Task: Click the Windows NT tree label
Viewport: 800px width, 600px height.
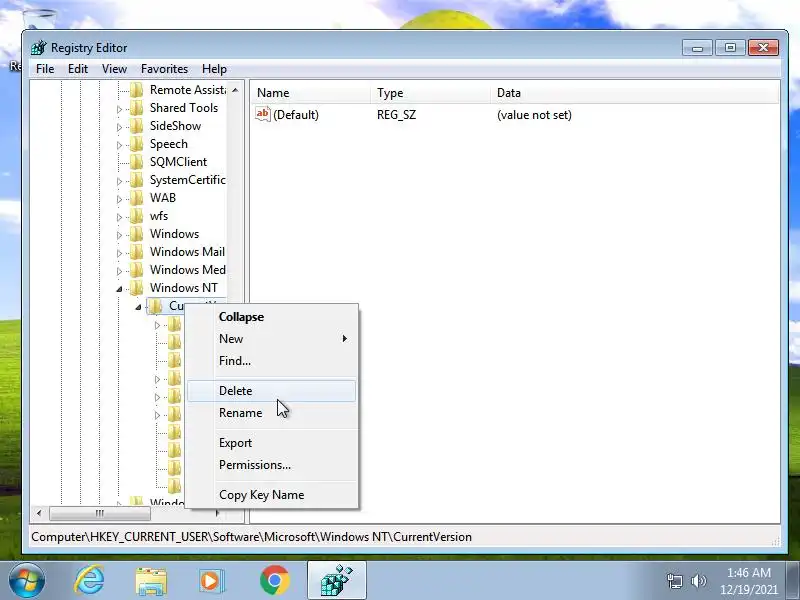Action: pyautogui.click(x=184, y=288)
